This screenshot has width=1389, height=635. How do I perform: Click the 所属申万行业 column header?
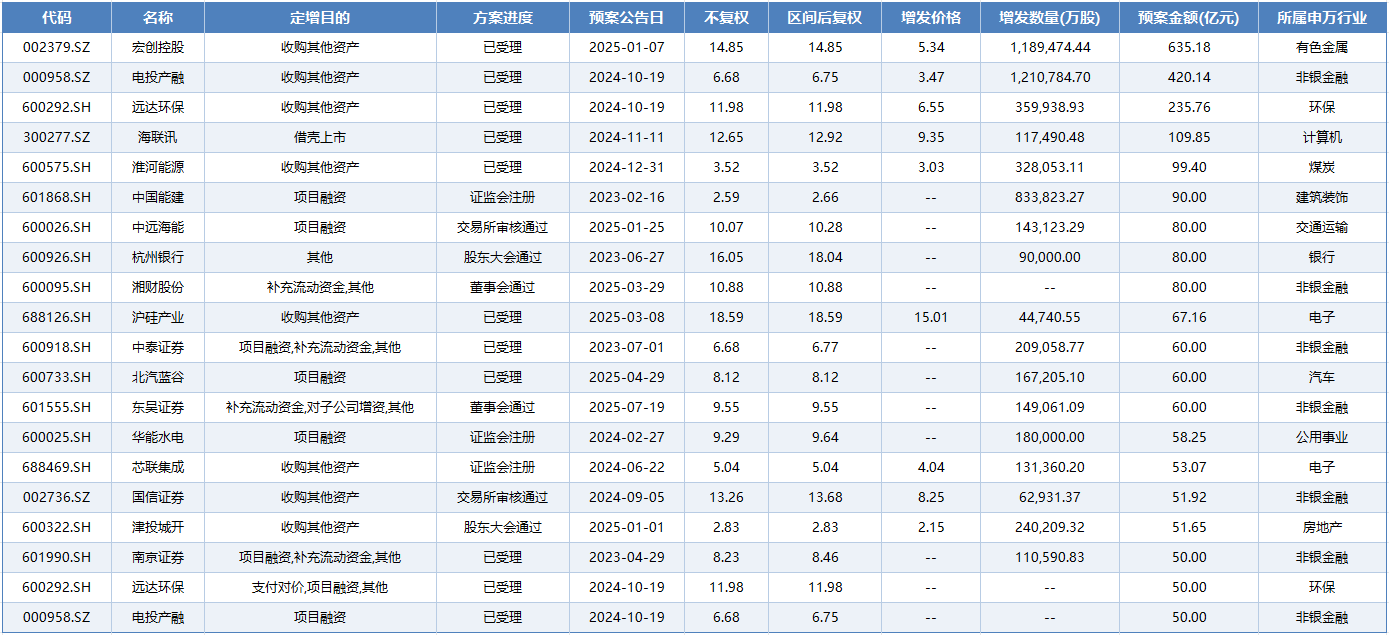point(1322,18)
